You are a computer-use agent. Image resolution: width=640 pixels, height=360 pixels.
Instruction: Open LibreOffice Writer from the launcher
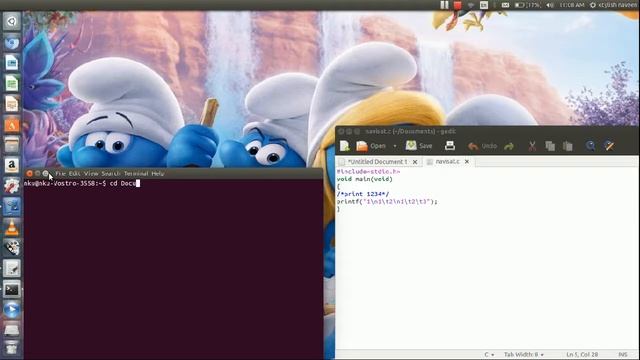tap(11, 62)
